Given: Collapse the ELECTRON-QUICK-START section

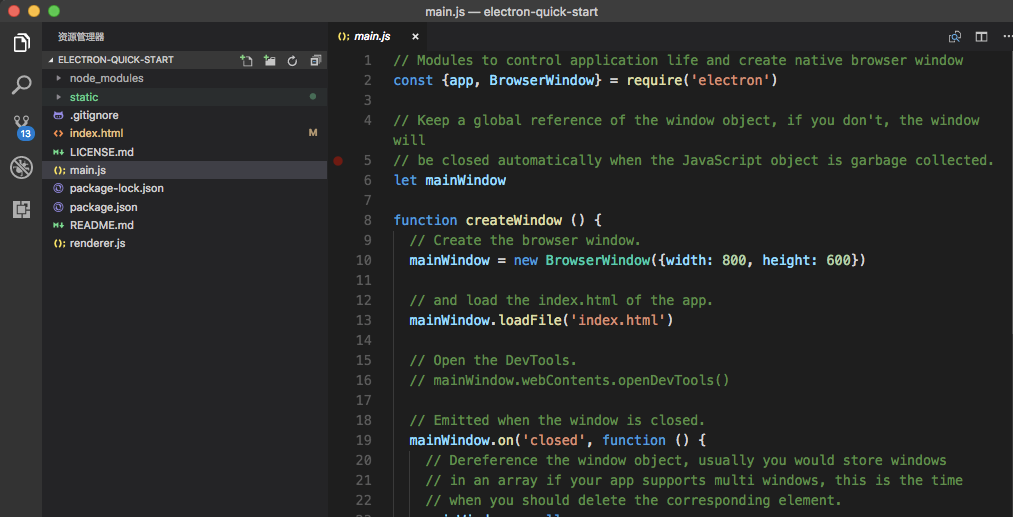Looking at the screenshot, I should [x=185, y=60].
